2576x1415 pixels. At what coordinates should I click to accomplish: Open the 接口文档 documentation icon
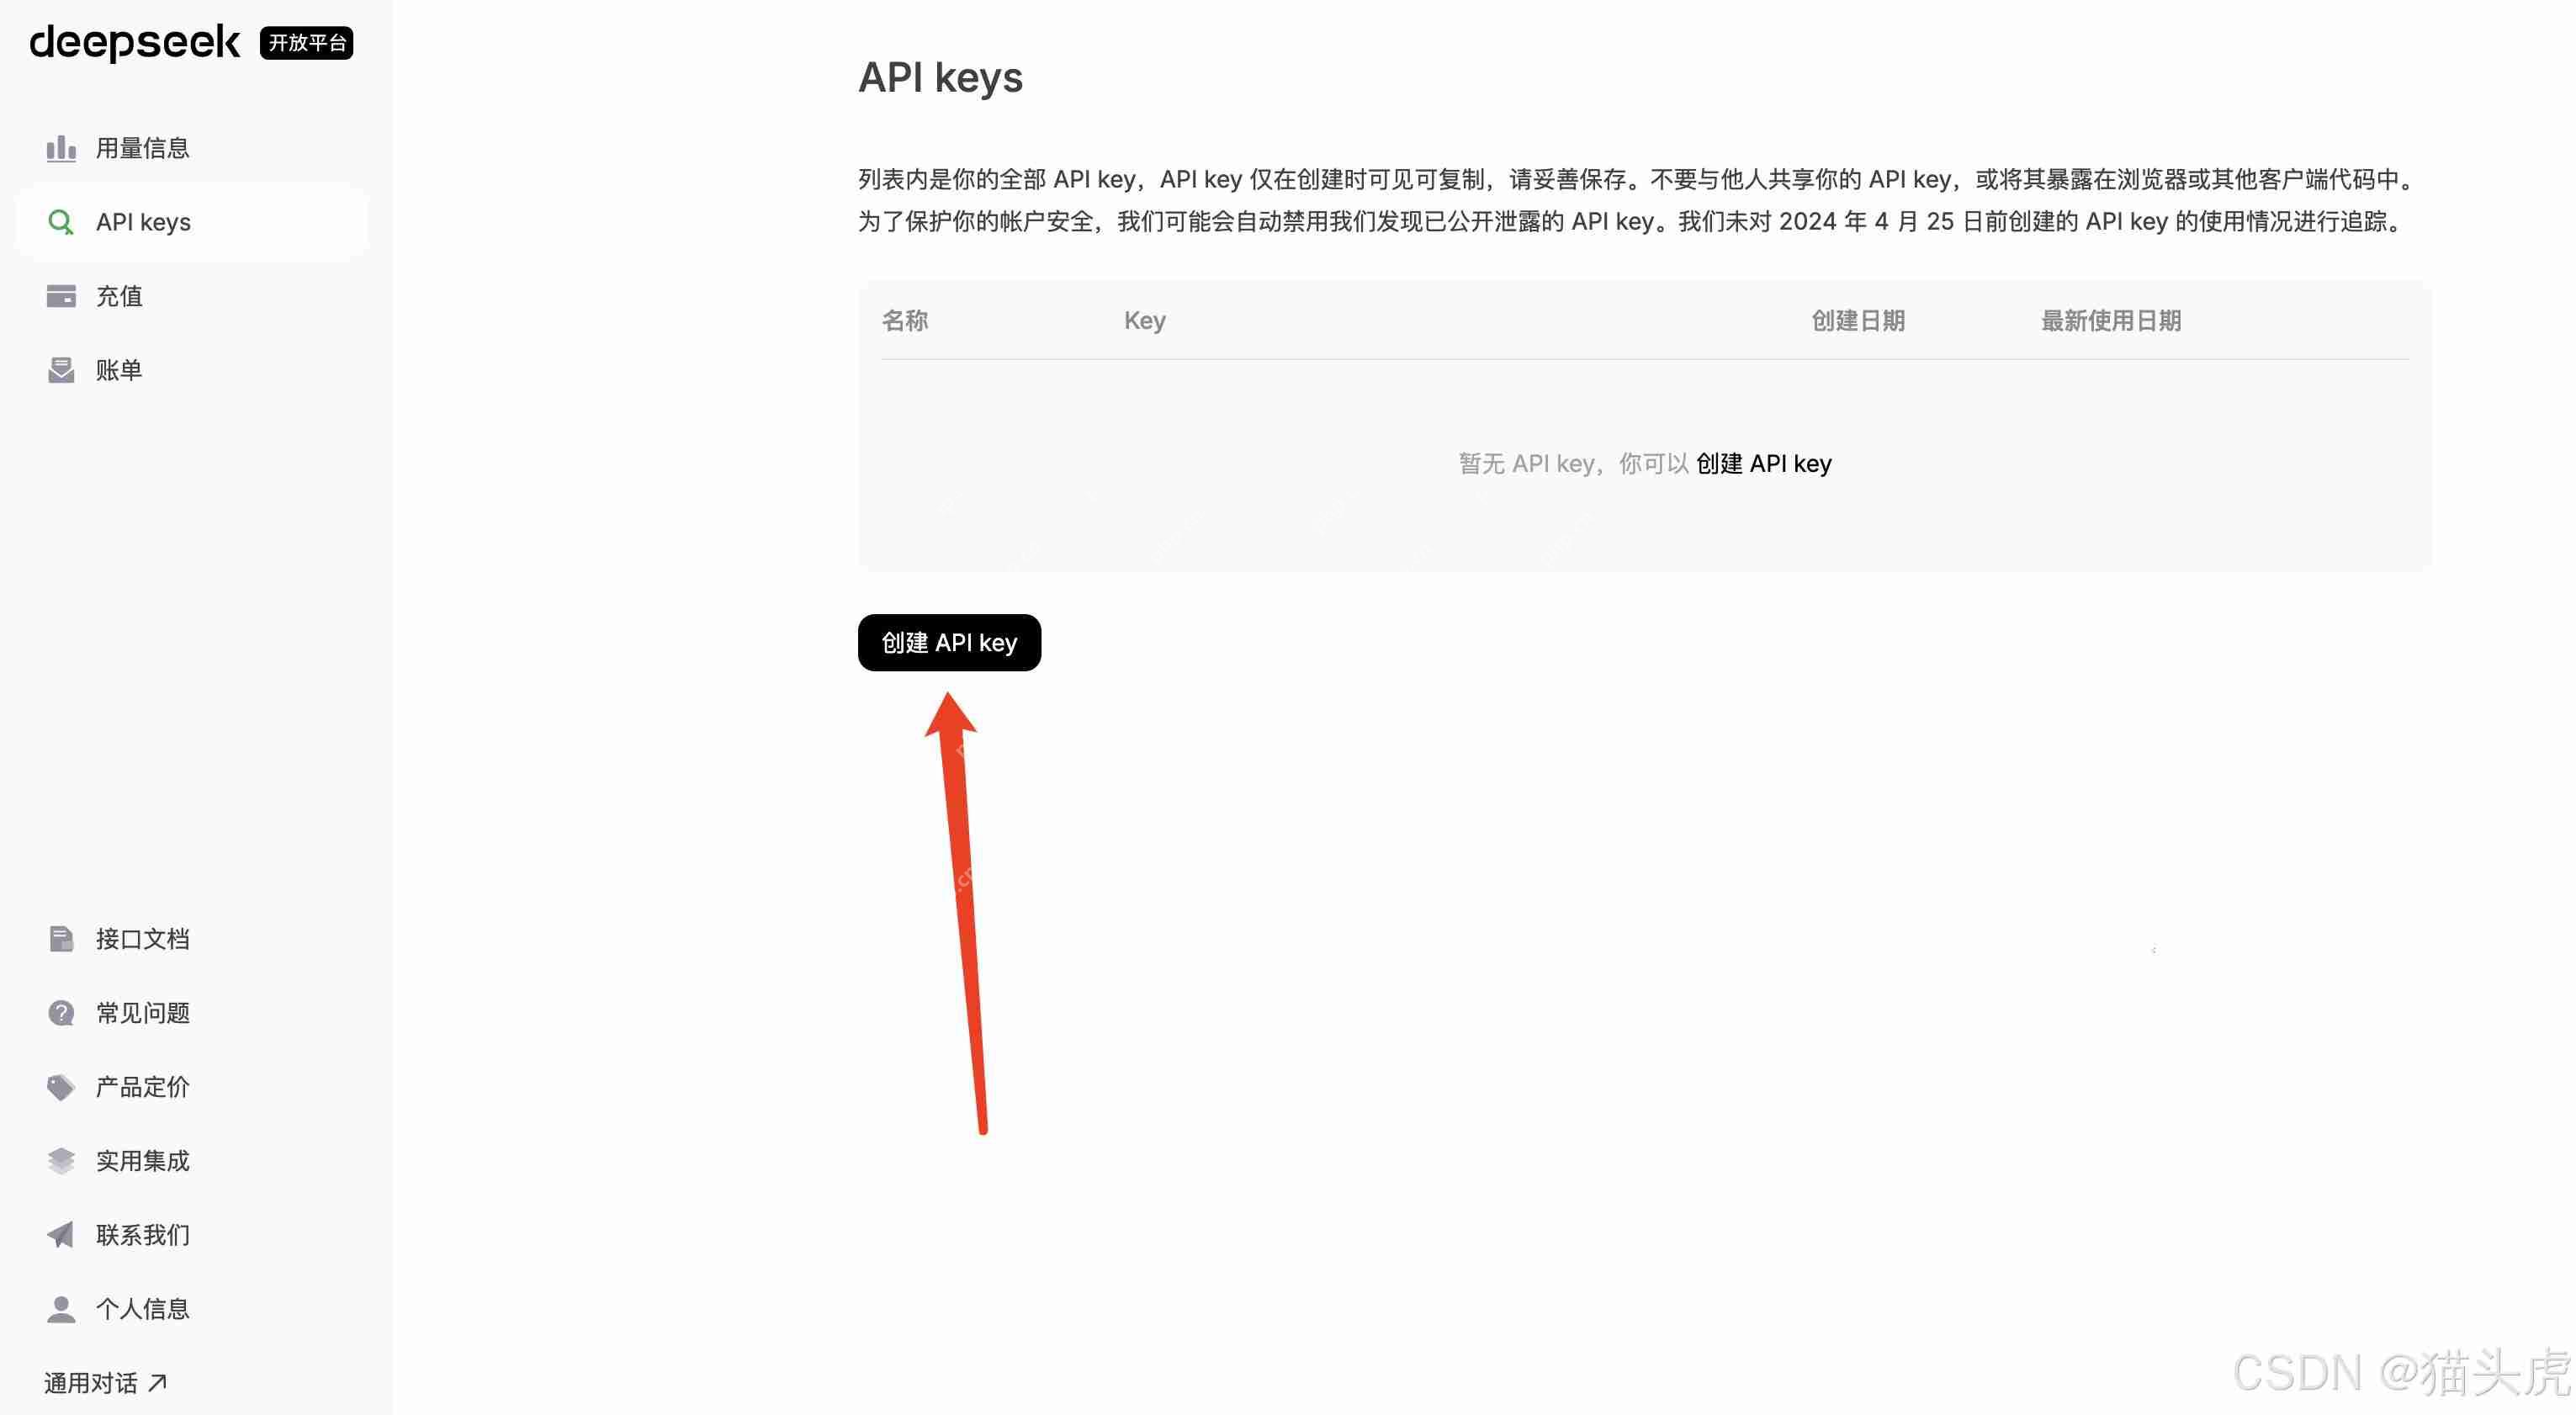click(61, 938)
